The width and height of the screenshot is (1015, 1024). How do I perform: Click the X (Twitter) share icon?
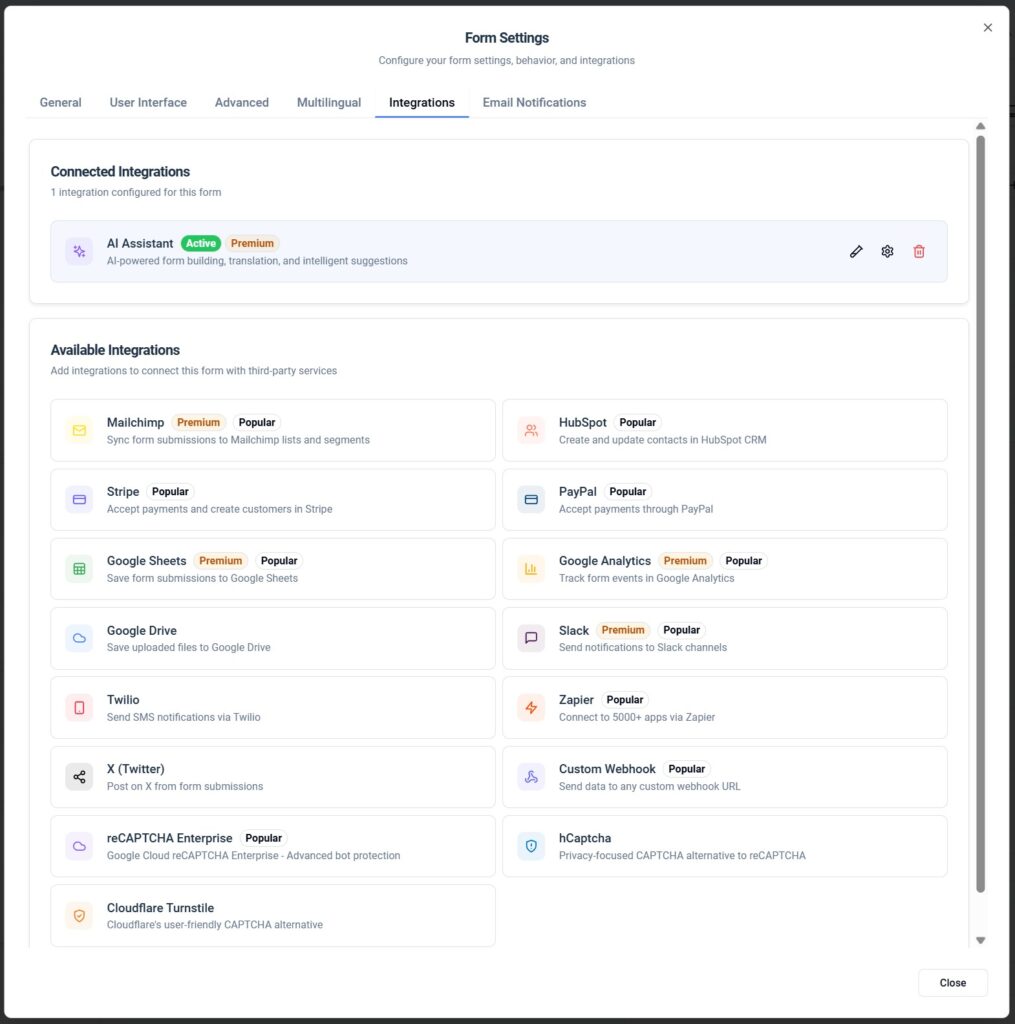click(79, 777)
